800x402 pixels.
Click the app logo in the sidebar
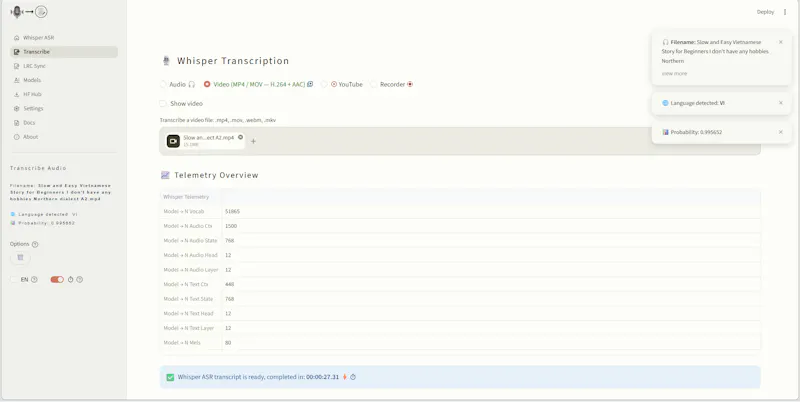click(x=29, y=12)
